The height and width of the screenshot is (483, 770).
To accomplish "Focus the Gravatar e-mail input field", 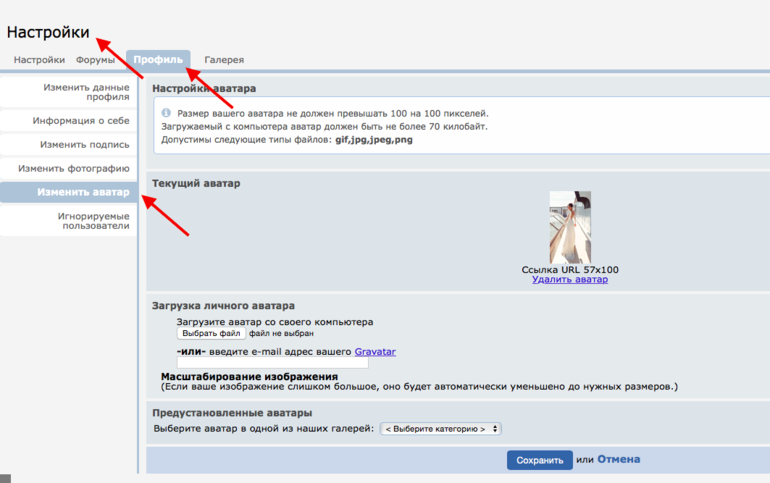I will click(x=272, y=364).
